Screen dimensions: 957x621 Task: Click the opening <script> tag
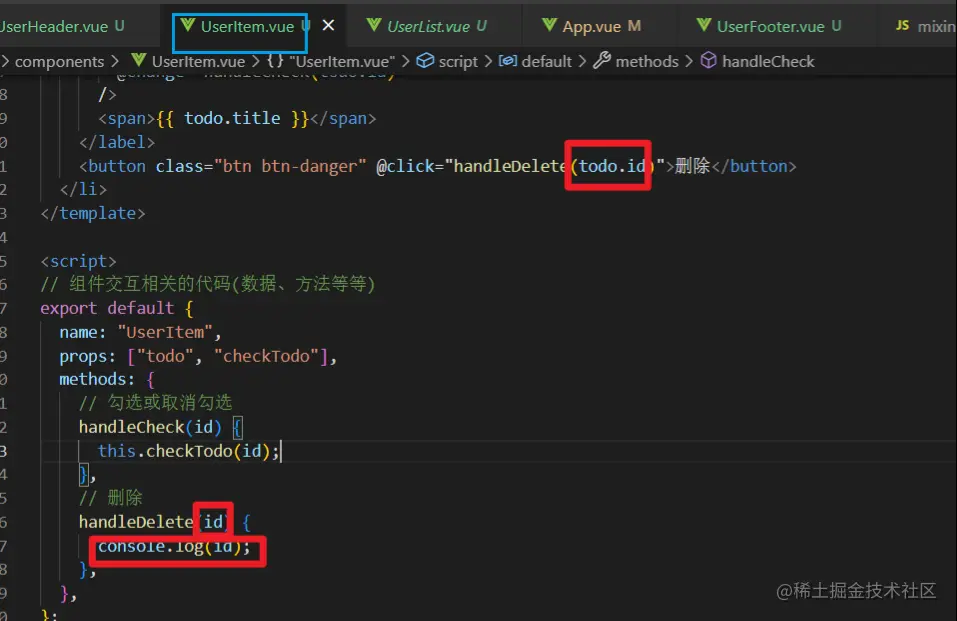coord(78,261)
